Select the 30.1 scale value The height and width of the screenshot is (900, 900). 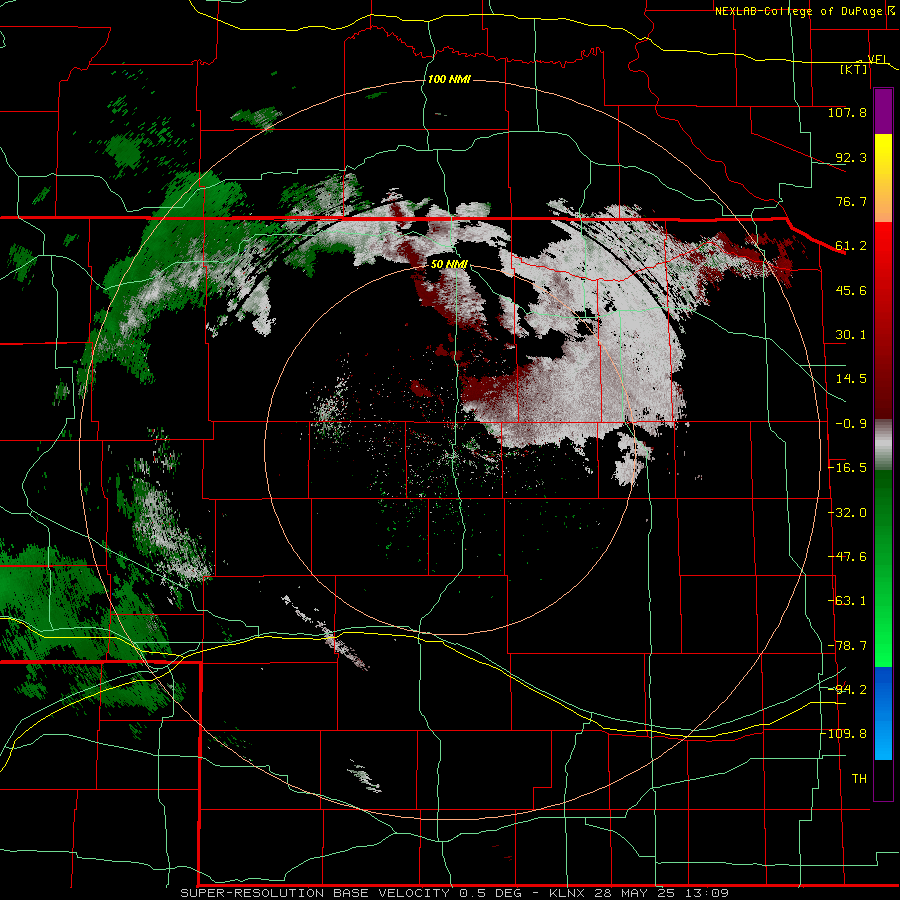point(851,335)
